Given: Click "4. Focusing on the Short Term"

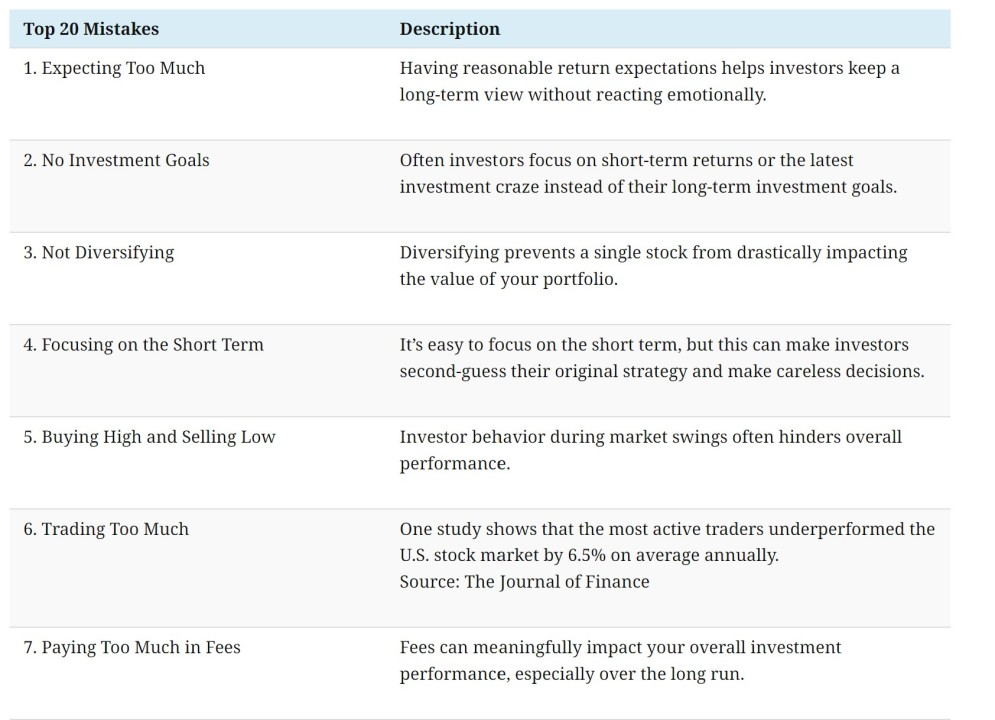Looking at the screenshot, I should pyautogui.click(x=143, y=344).
